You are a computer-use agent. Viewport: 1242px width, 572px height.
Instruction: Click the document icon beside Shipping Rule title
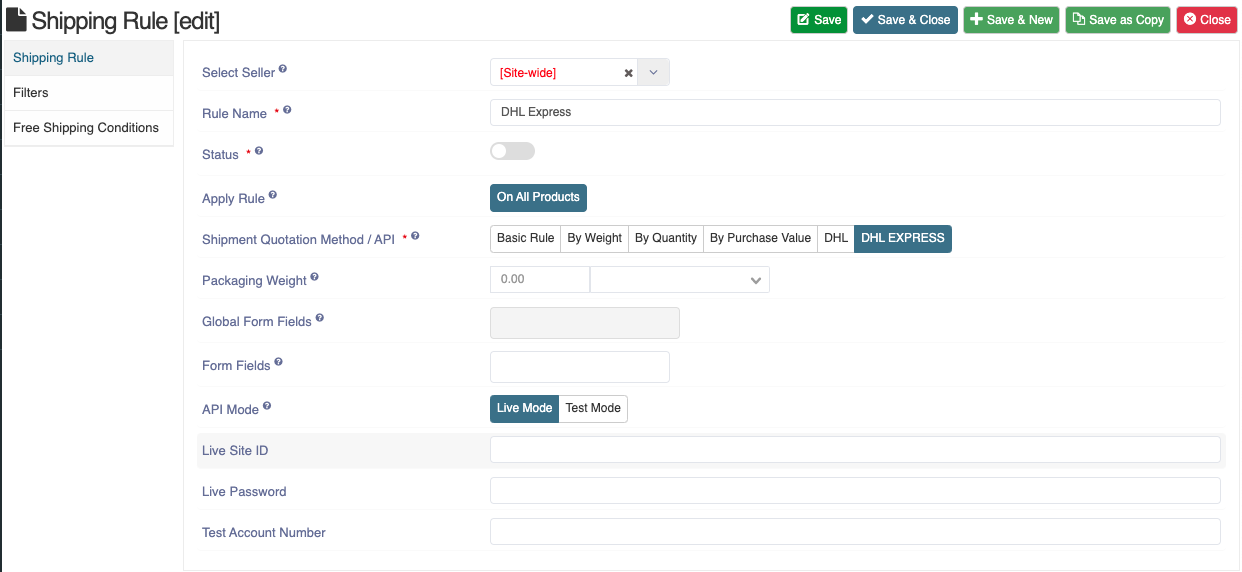[16, 19]
